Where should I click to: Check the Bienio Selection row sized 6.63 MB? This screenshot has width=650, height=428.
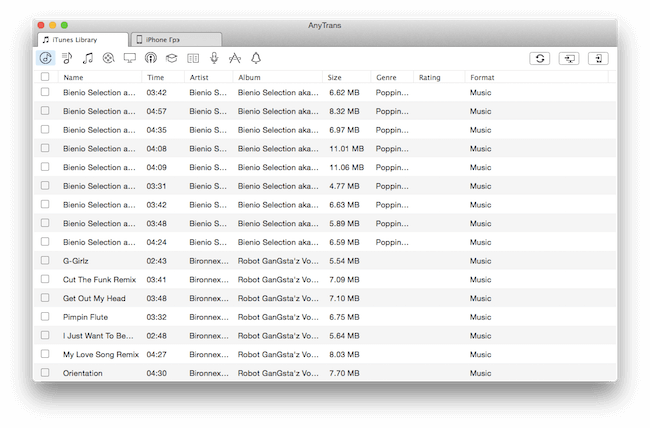45,204
